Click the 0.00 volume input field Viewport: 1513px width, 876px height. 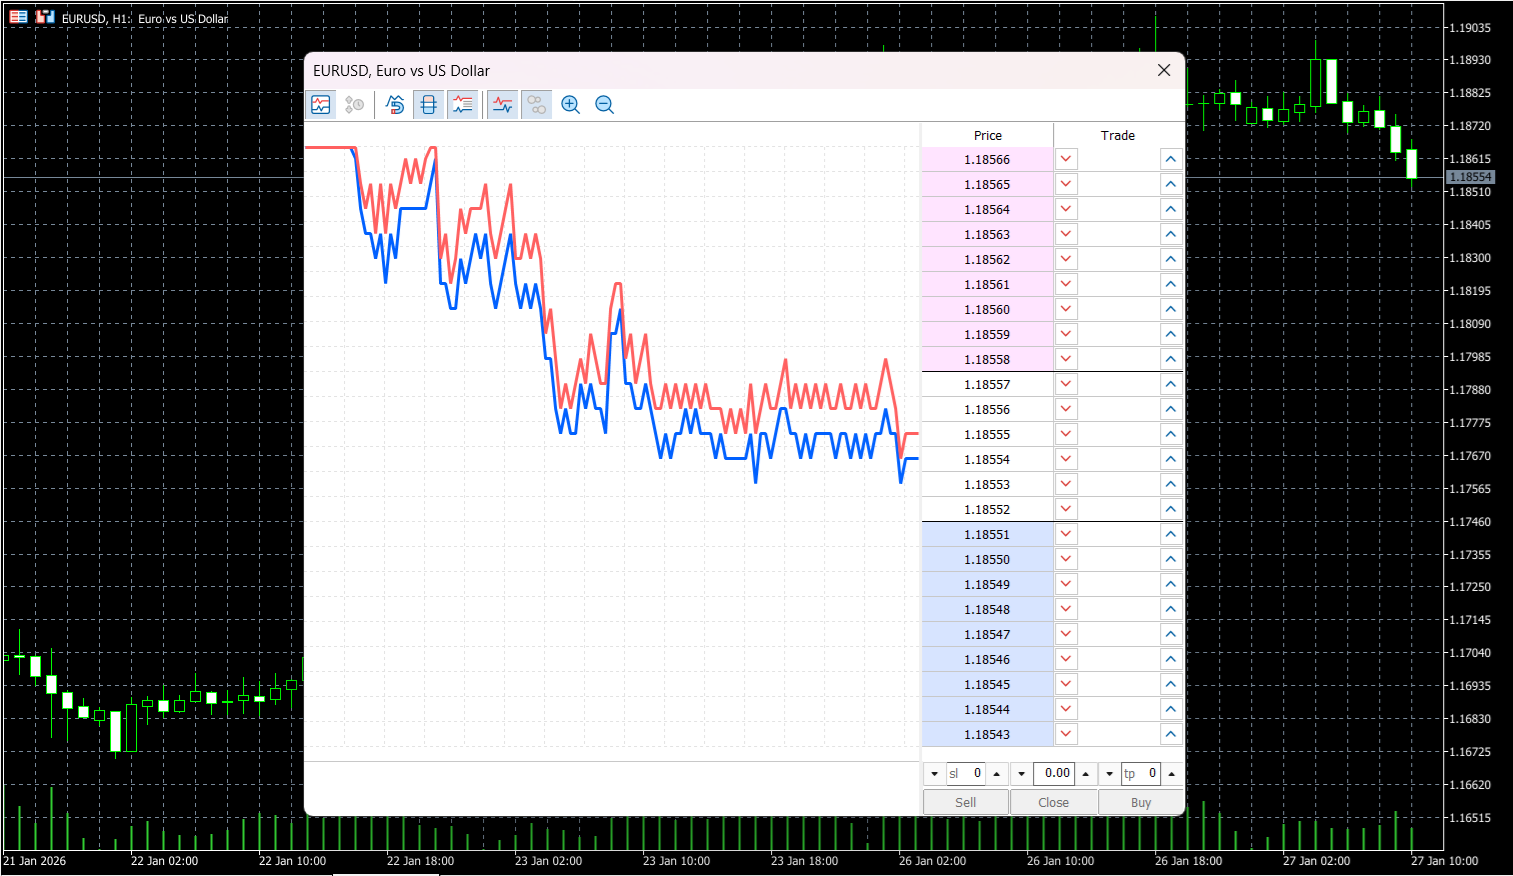coord(1054,773)
